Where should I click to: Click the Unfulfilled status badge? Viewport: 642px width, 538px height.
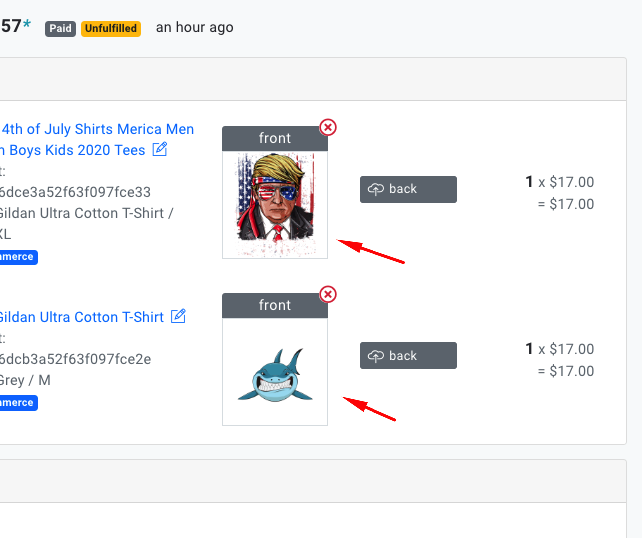pyautogui.click(x=111, y=29)
